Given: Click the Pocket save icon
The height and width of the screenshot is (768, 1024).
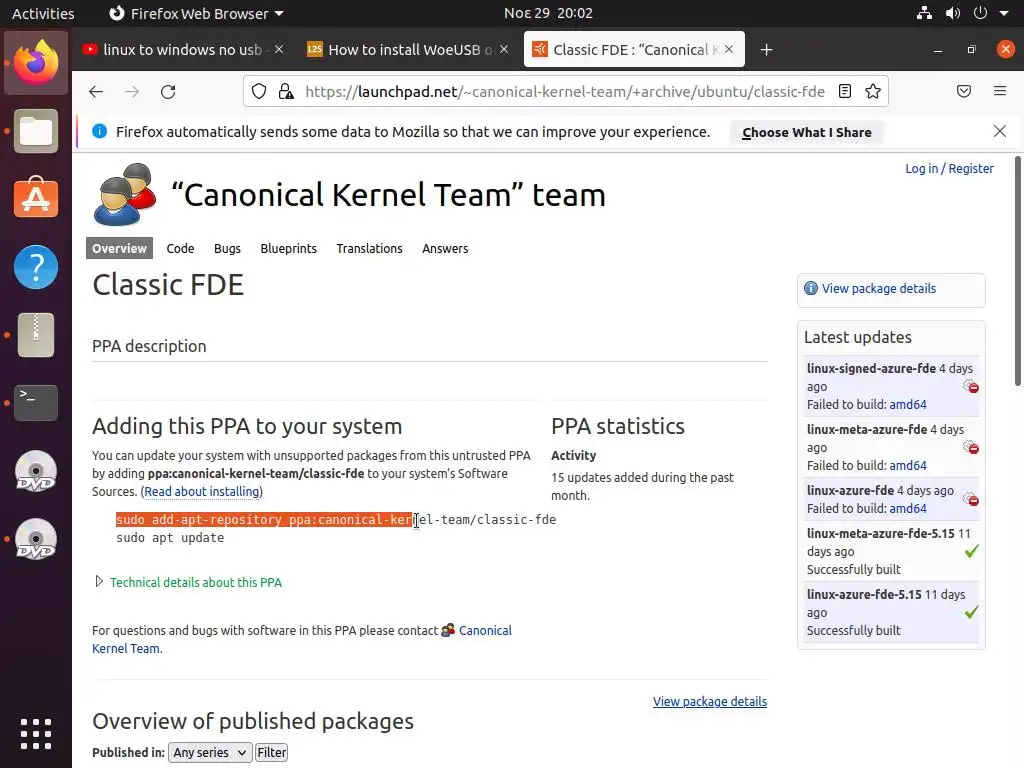Looking at the screenshot, I should [964, 92].
